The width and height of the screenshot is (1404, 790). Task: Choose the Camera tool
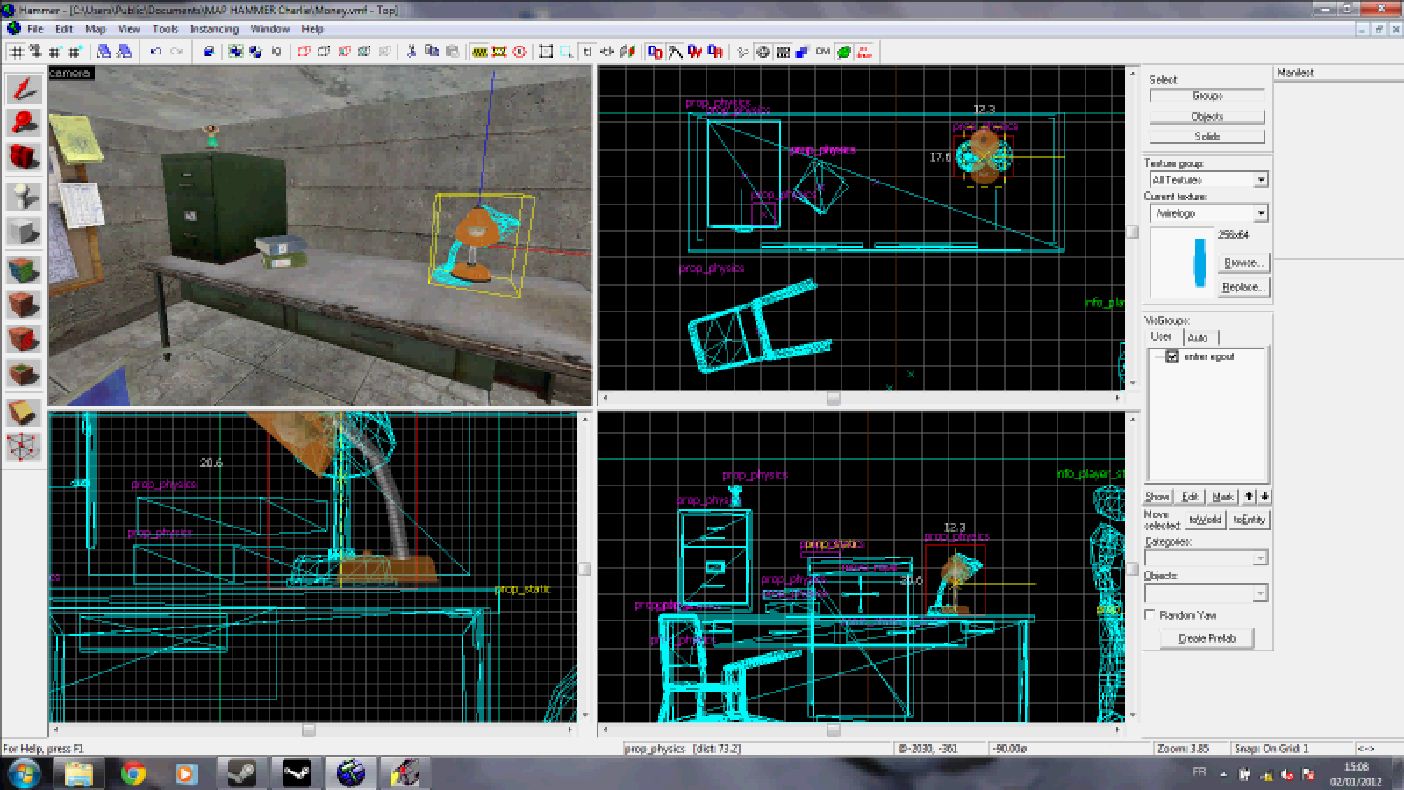tap(24, 157)
